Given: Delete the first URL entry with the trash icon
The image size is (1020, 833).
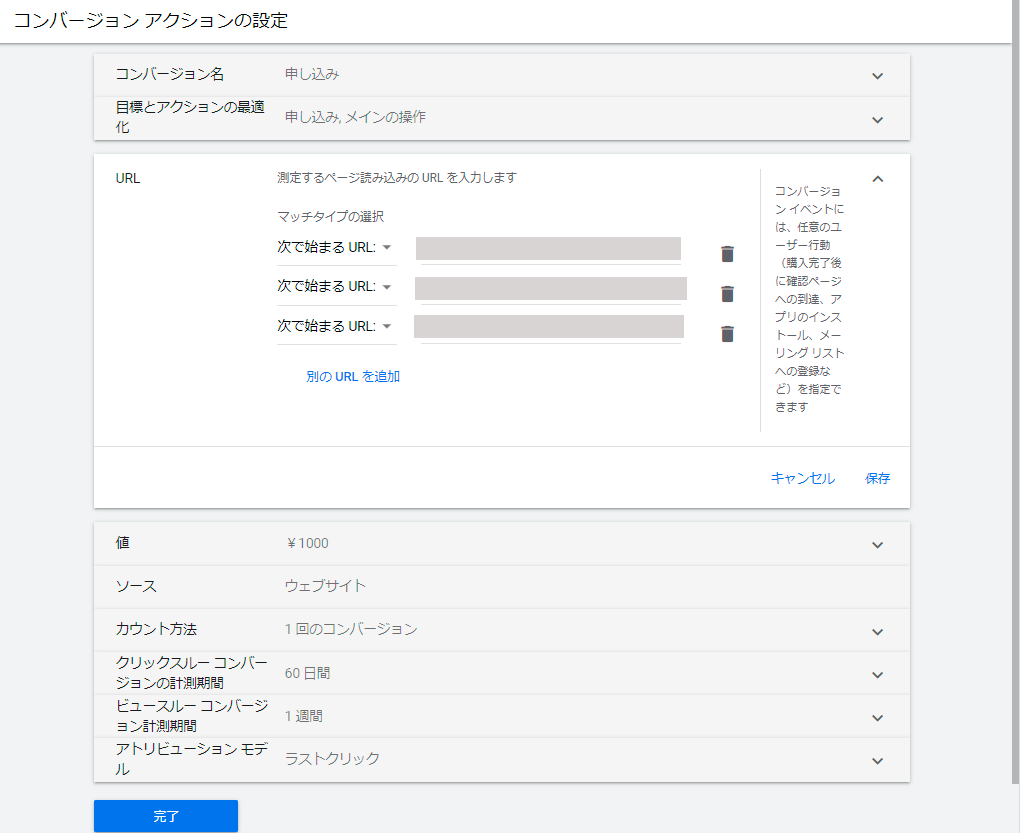Looking at the screenshot, I should click(x=727, y=253).
